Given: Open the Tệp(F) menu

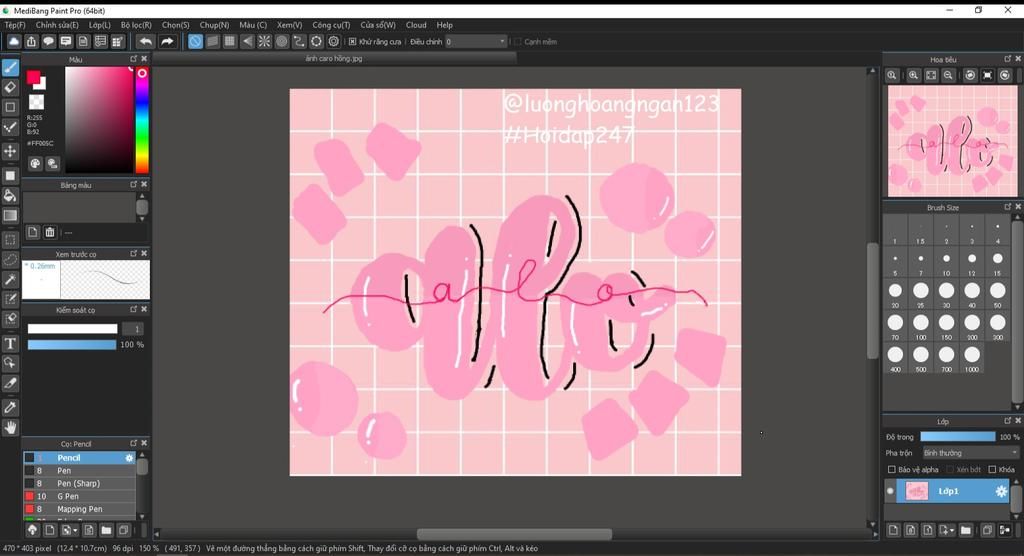Looking at the screenshot, I should (x=15, y=25).
